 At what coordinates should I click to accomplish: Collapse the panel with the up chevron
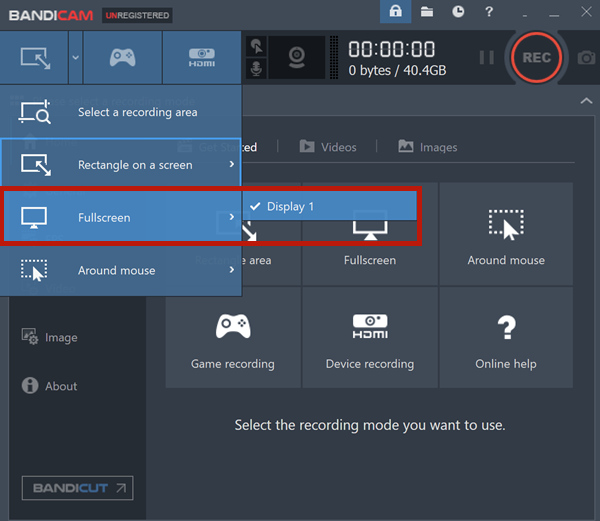tap(586, 101)
